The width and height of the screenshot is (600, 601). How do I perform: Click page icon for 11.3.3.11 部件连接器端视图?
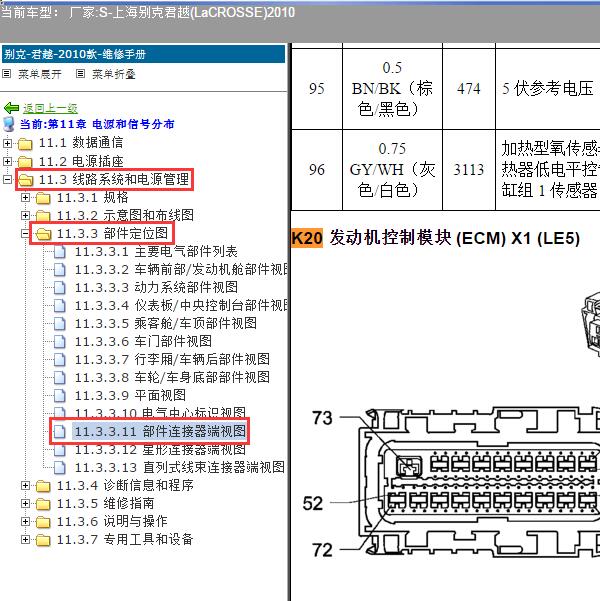59,432
